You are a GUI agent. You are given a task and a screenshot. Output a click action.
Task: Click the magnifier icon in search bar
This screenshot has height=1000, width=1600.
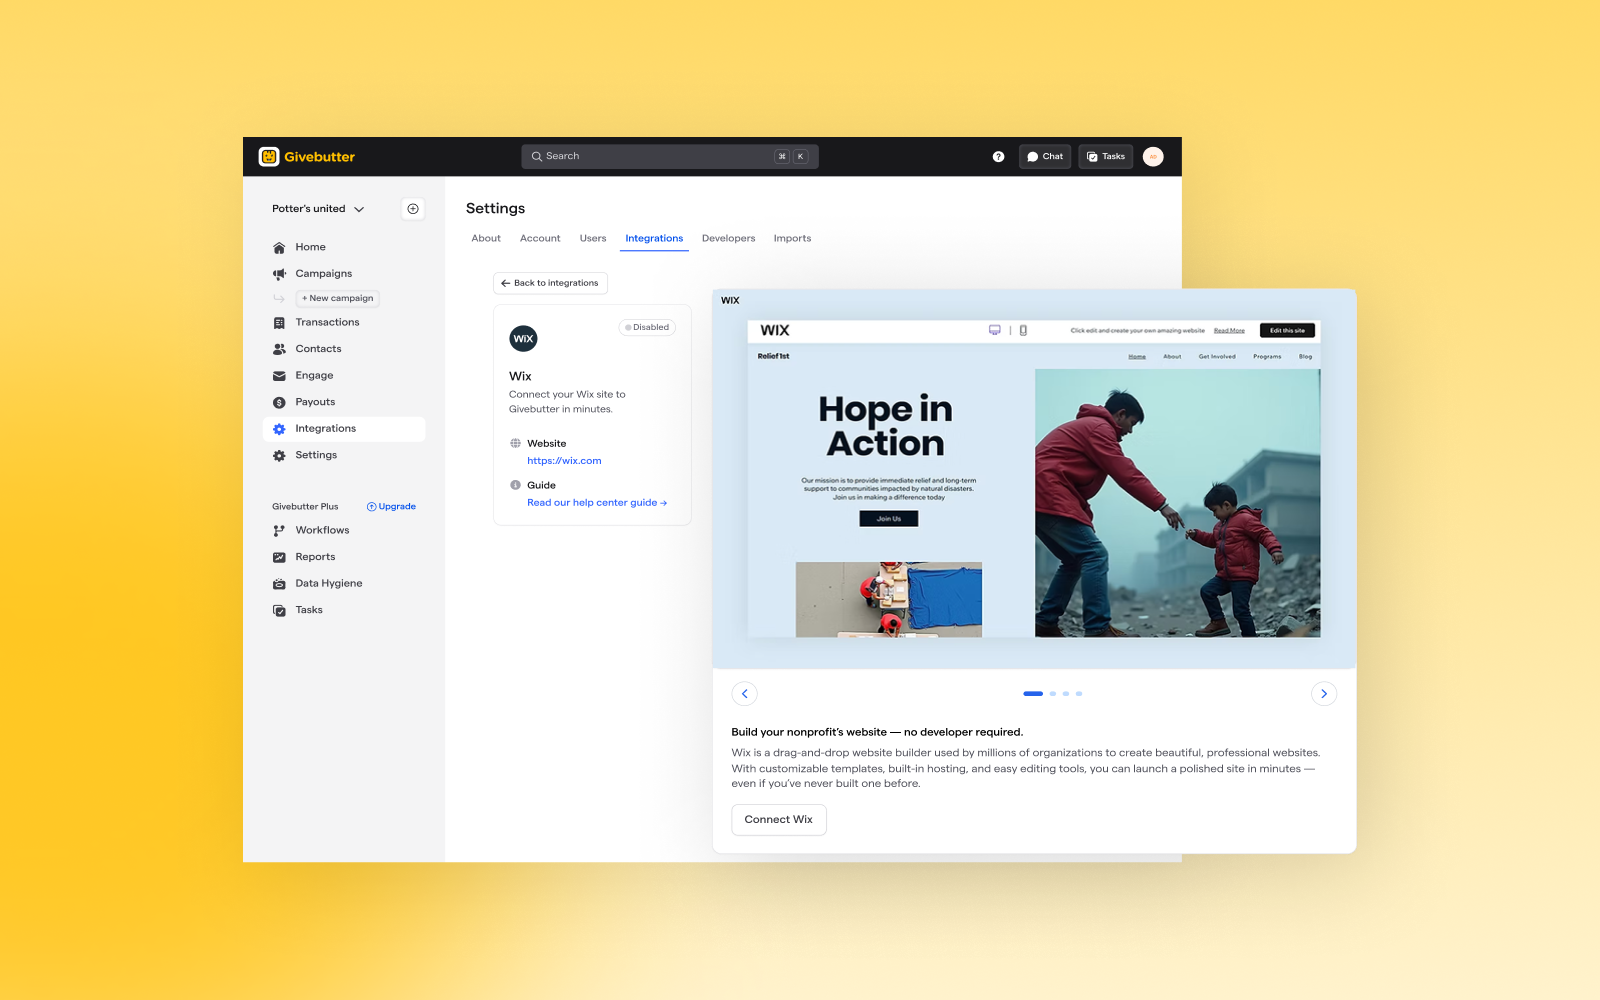(x=537, y=157)
